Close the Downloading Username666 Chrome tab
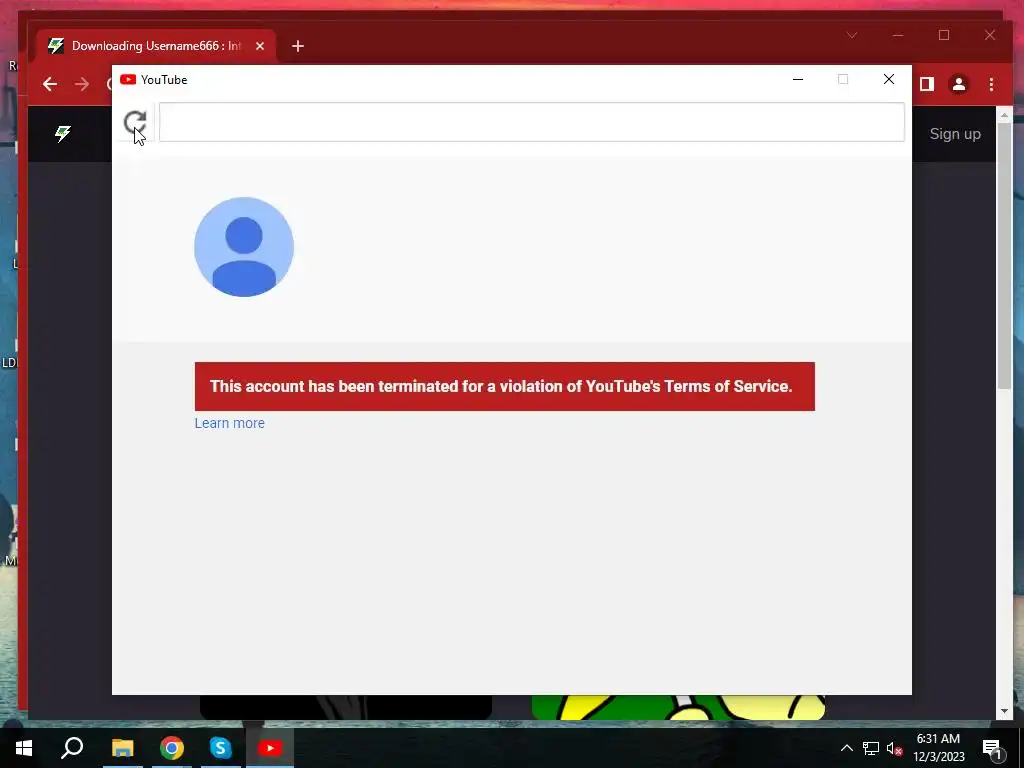Screen dimensions: 1024x768 260,46
